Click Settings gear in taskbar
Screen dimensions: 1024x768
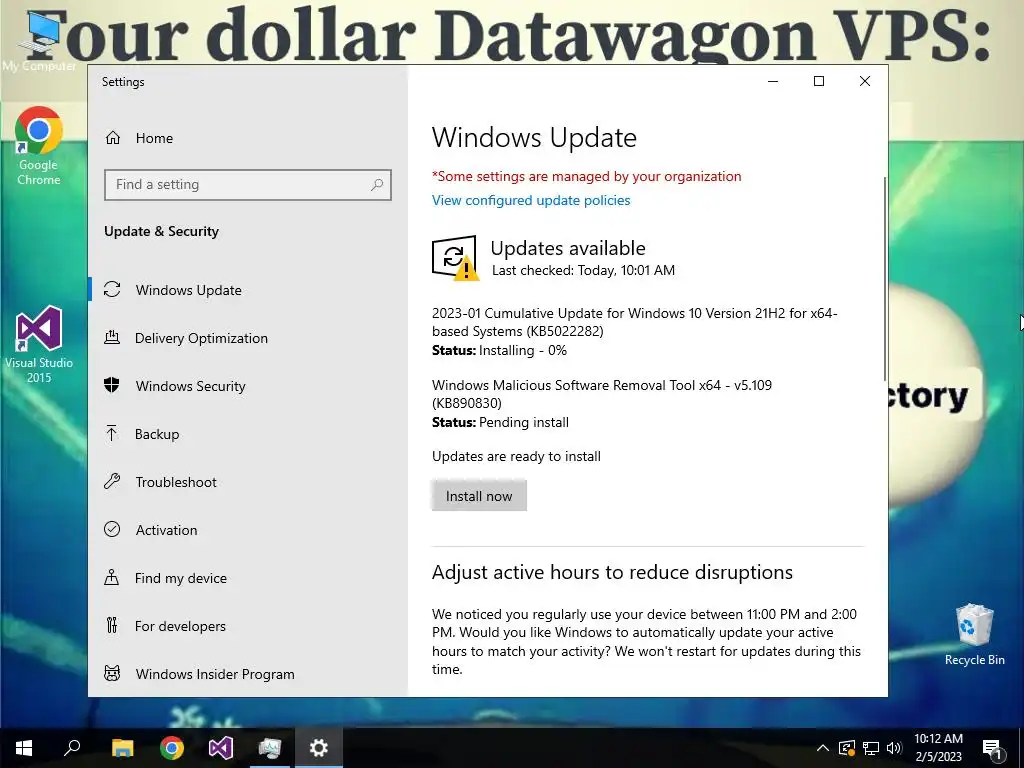(x=319, y=748)
